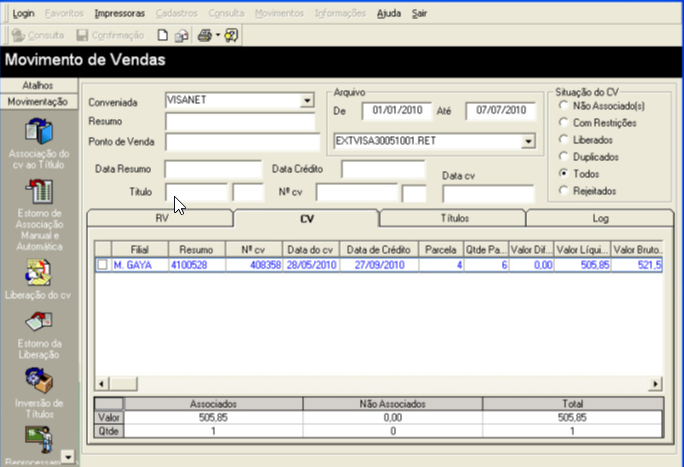Open Associação do cv ao Título shortcut
The height and width of the screenshot is (467, 684).
click(x=39, y=144)
